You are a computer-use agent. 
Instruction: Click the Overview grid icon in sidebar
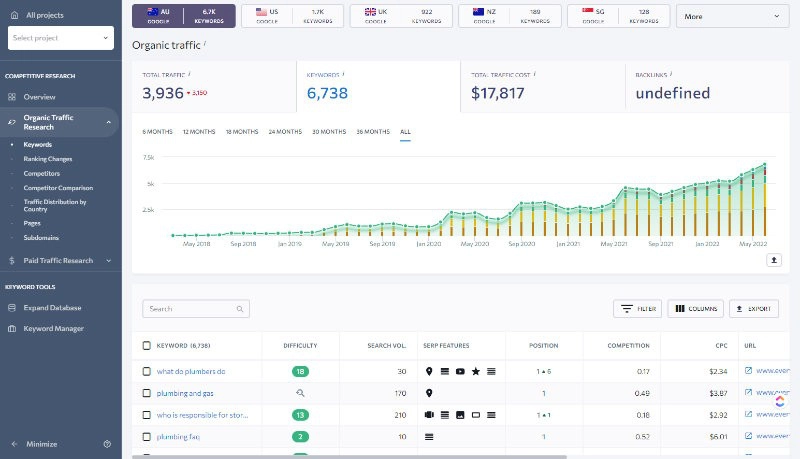pos(12,97)
